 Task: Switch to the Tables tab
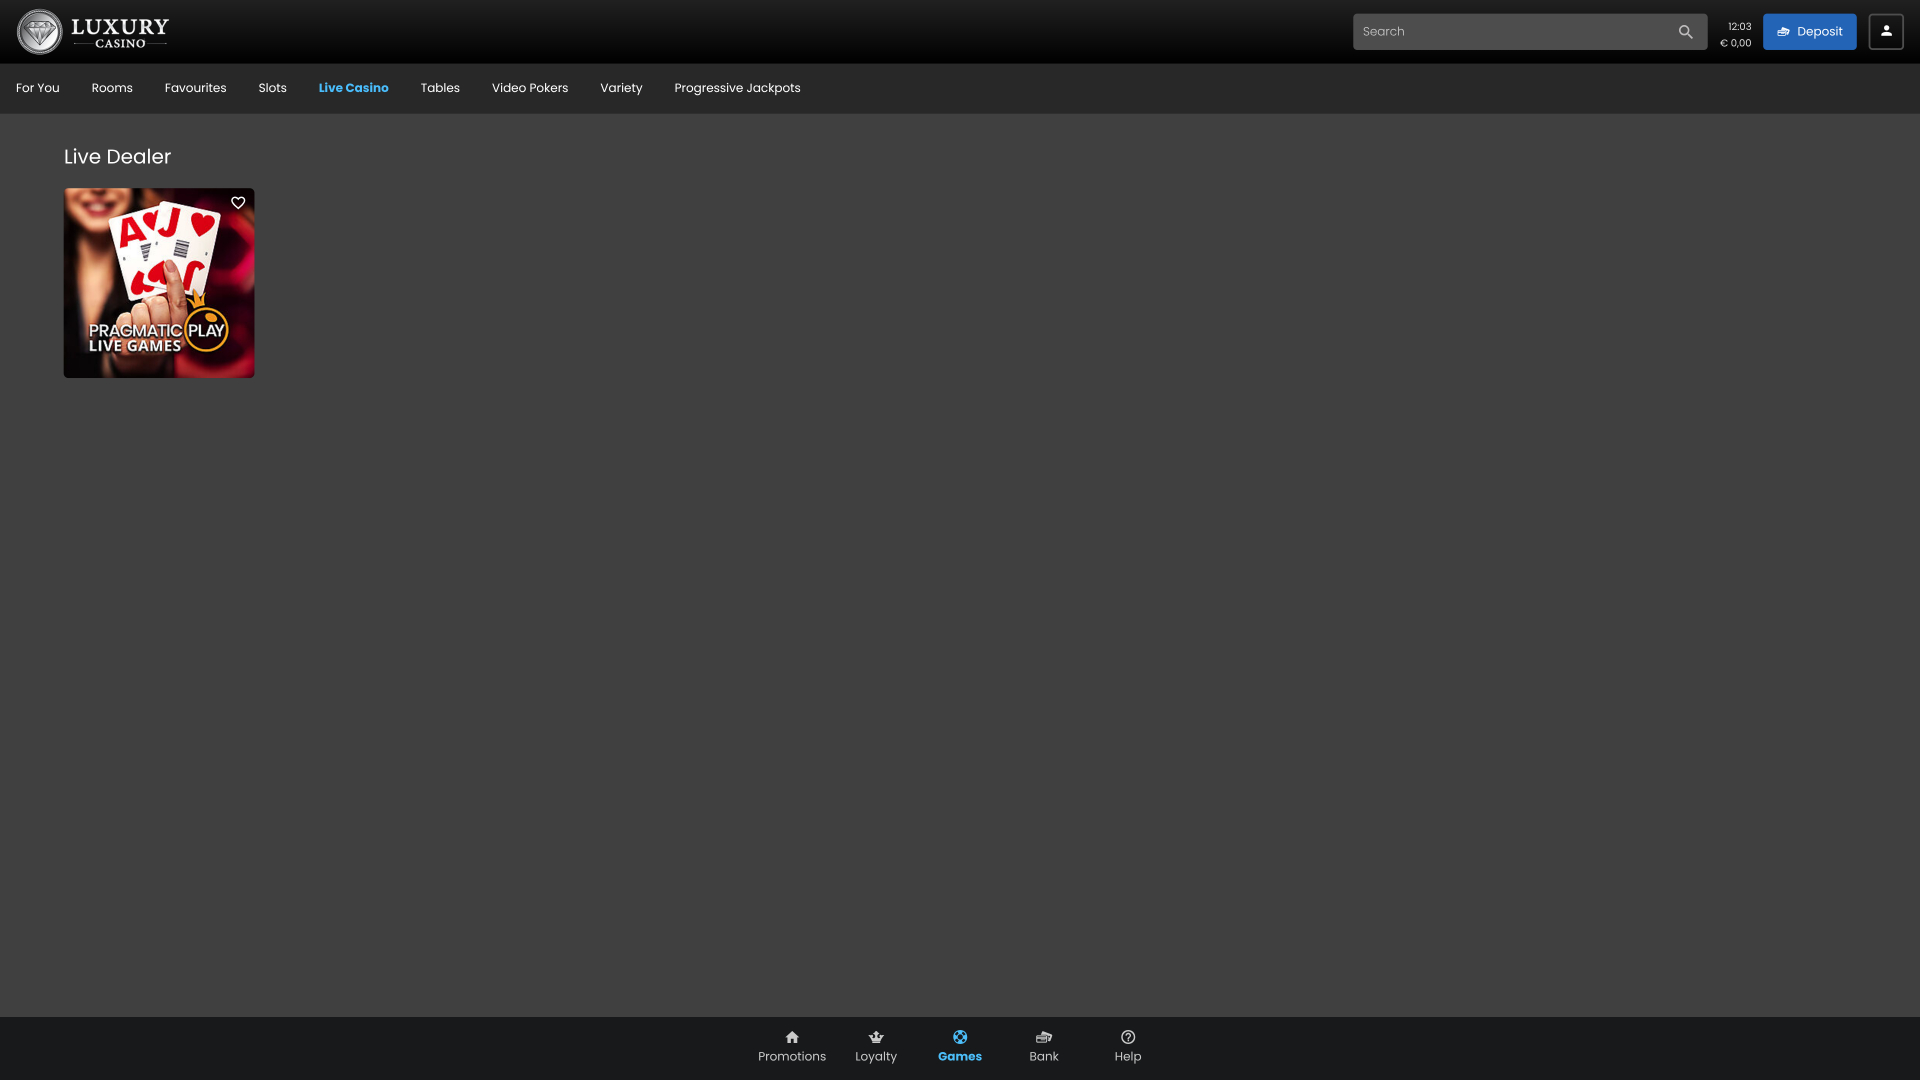pyautogui.click(x=440, y=88)
